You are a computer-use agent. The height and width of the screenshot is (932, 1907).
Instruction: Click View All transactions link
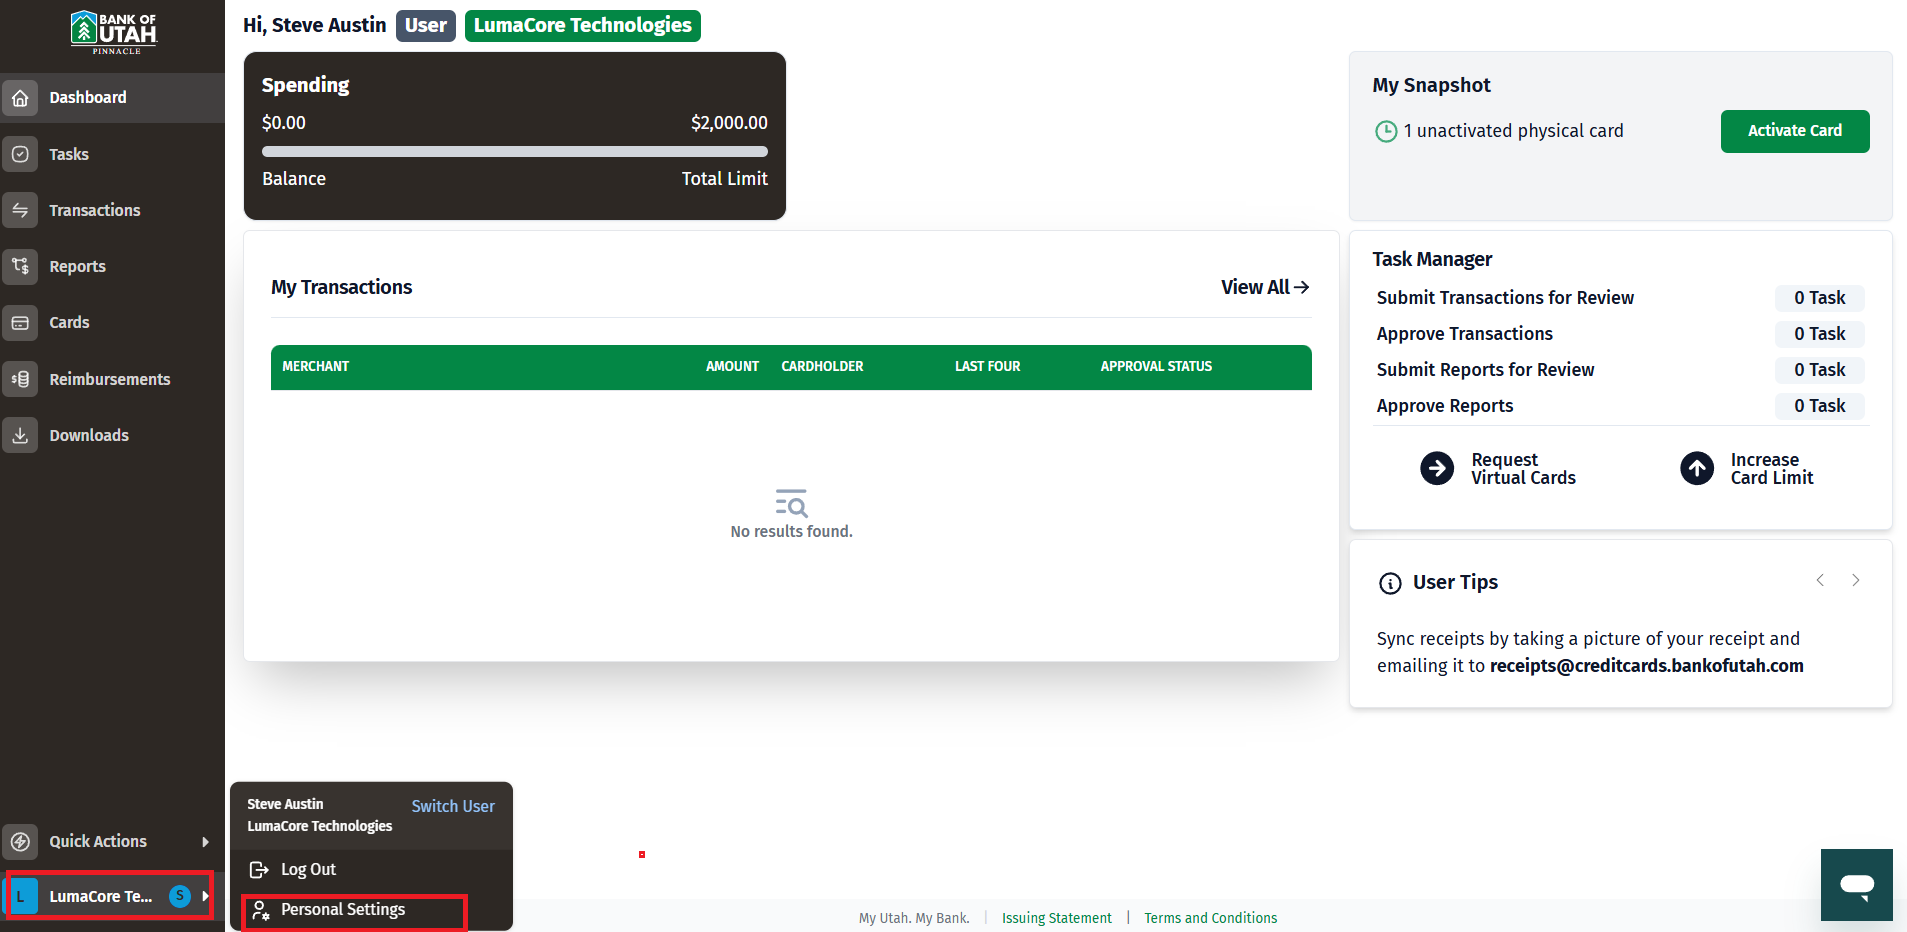pos(1265,287)
